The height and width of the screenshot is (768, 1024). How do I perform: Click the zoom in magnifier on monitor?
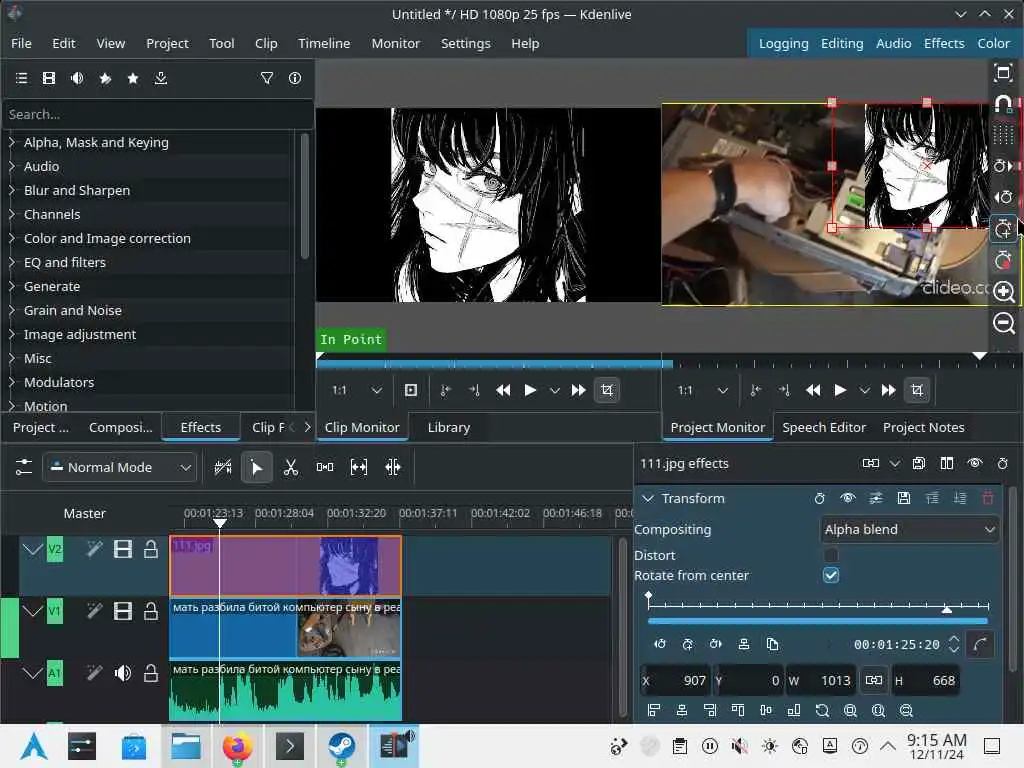tap(1004, 292)
